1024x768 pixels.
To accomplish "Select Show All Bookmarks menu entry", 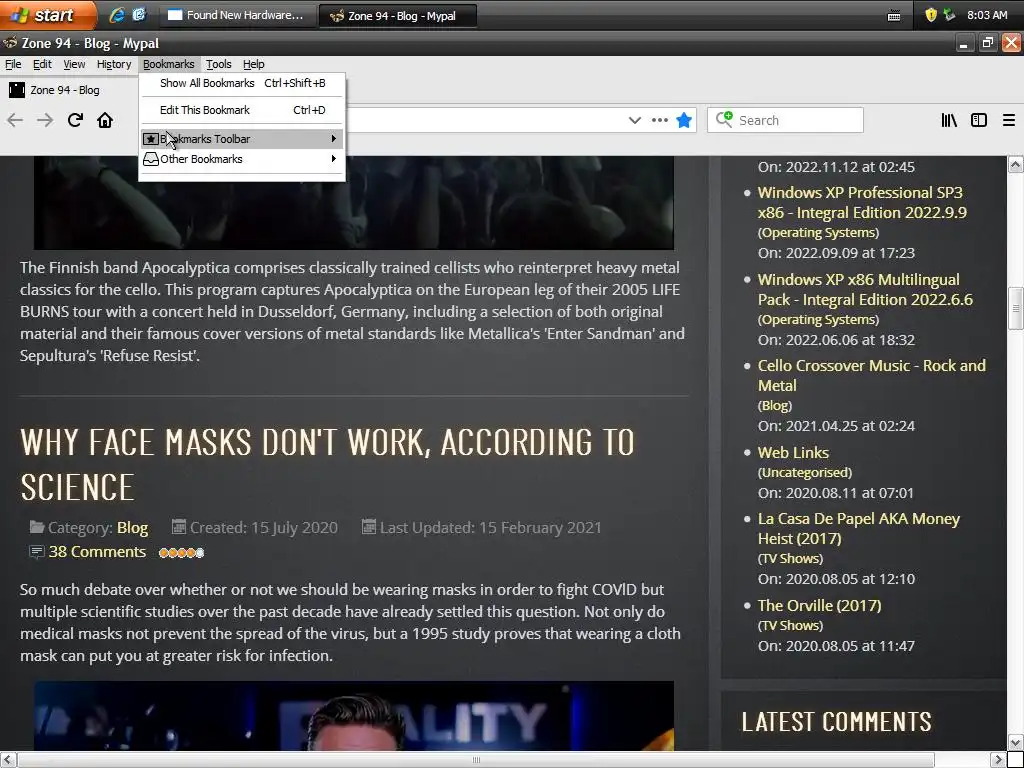I will tap(242, 83).
